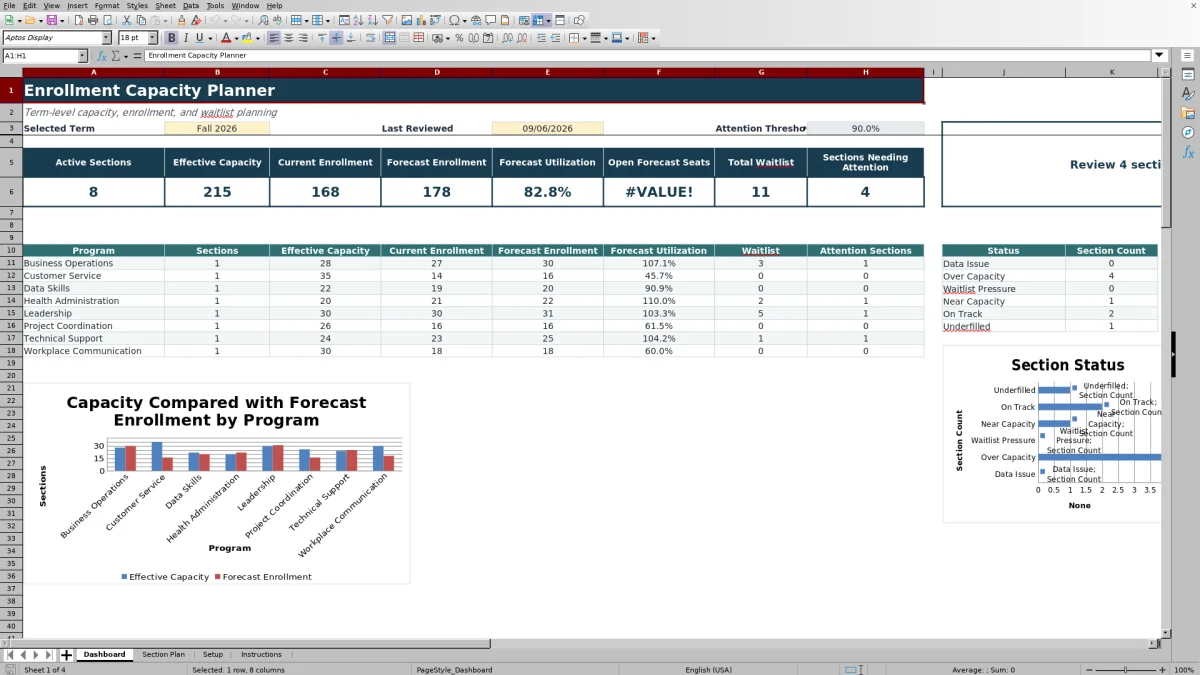
Task: Click row header 10
Action: point(10,250)
